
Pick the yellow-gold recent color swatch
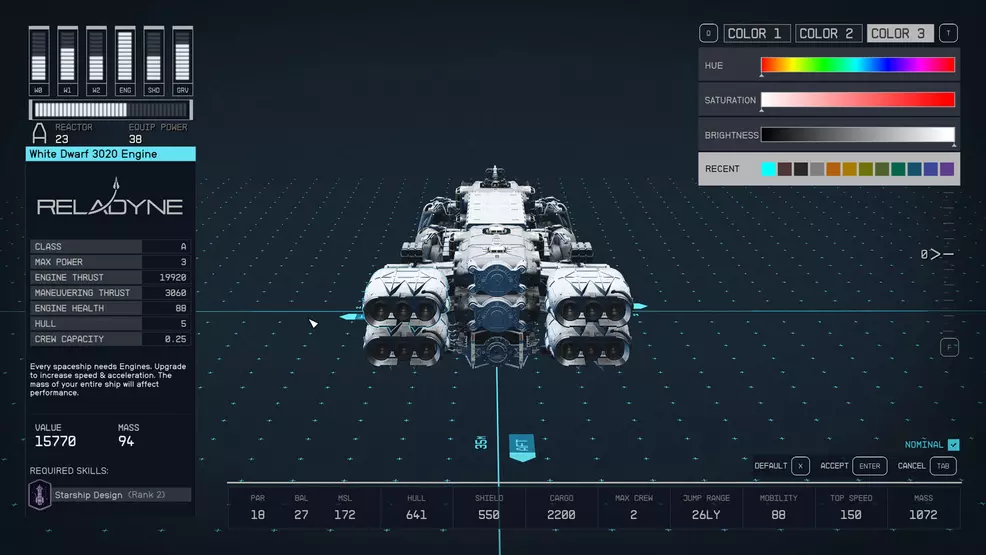pos(850,168)
